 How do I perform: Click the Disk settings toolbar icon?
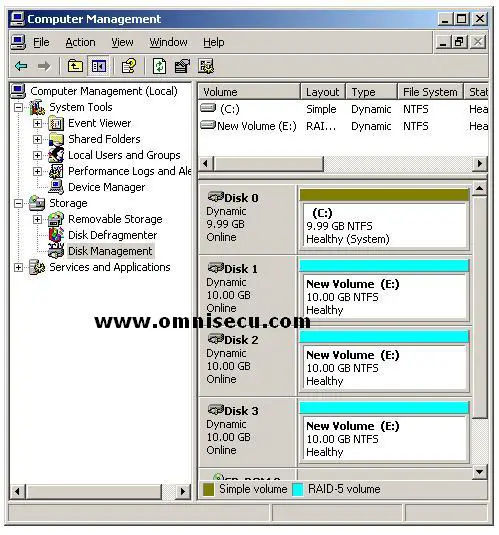206,66
